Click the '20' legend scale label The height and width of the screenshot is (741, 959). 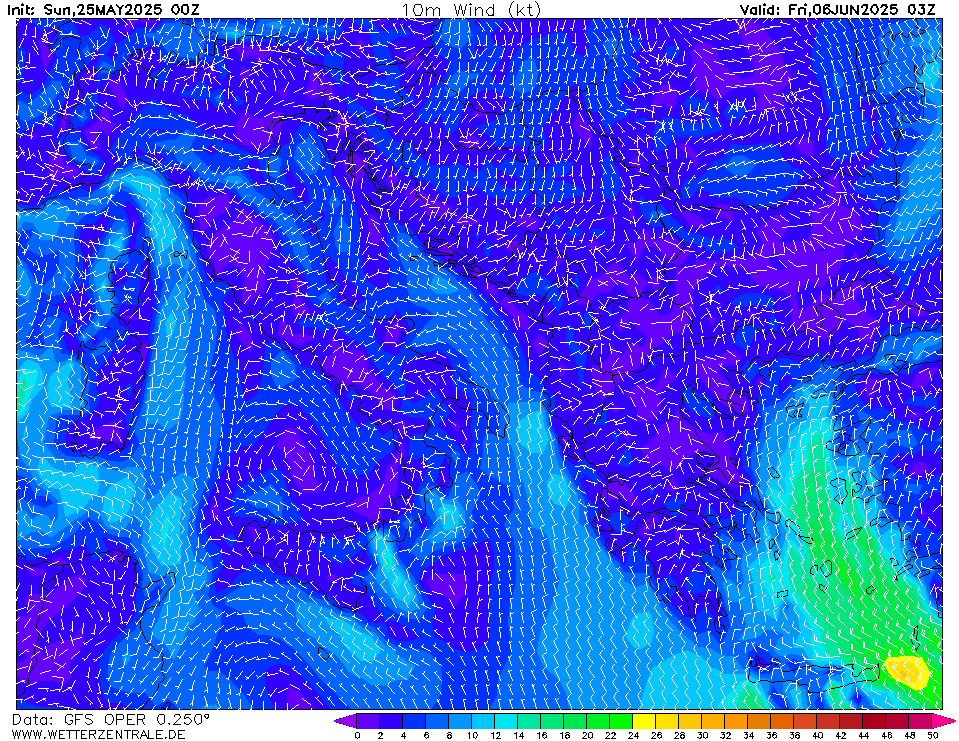[587, 735]
